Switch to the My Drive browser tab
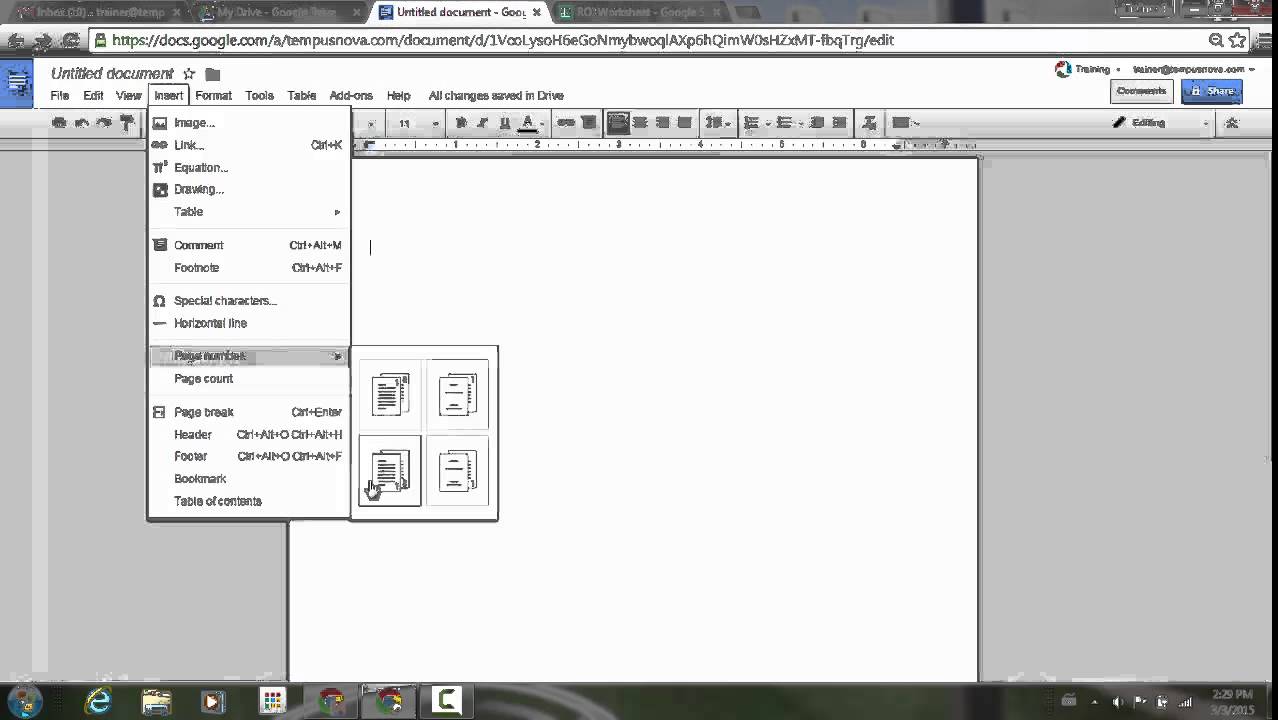The image size is (1278, 720). coord(277,13)
